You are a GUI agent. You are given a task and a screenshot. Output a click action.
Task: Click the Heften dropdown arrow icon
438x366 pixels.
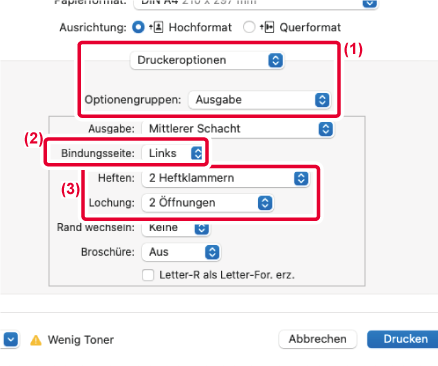pos(301,178)
